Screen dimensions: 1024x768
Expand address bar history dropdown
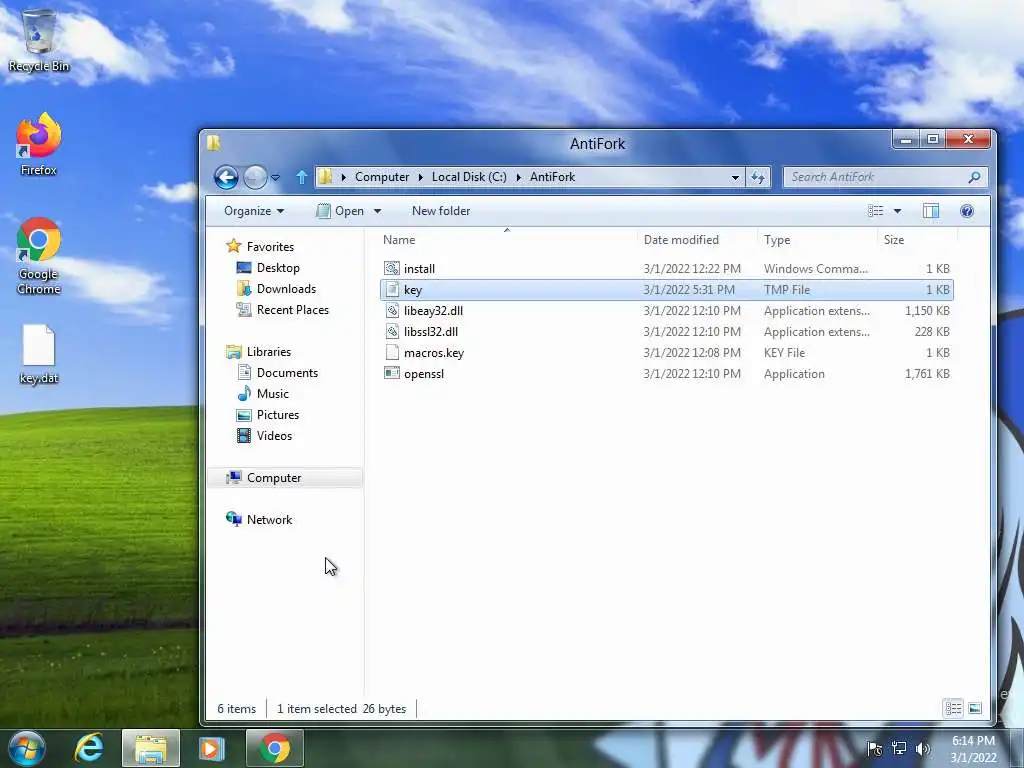pyautogui.click(x=735, y=177)
